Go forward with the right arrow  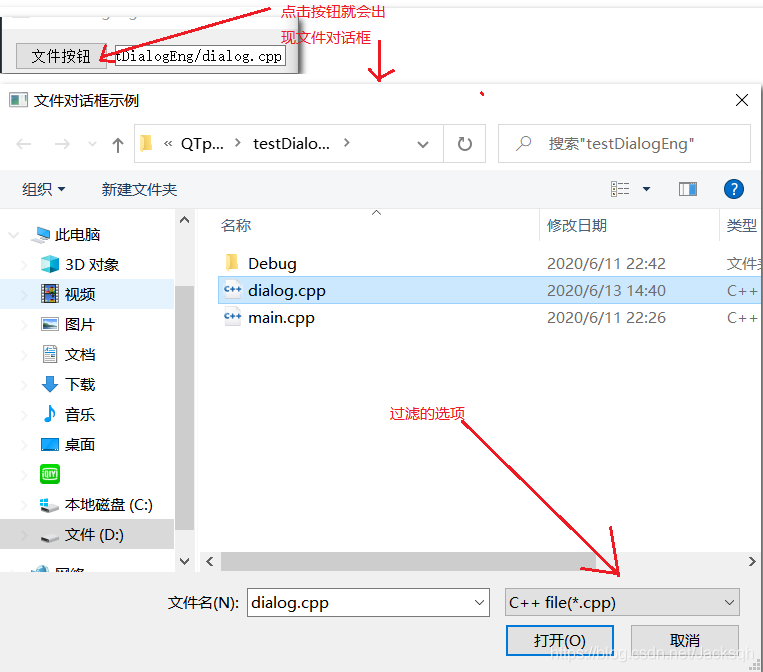(x=62, y=144)
